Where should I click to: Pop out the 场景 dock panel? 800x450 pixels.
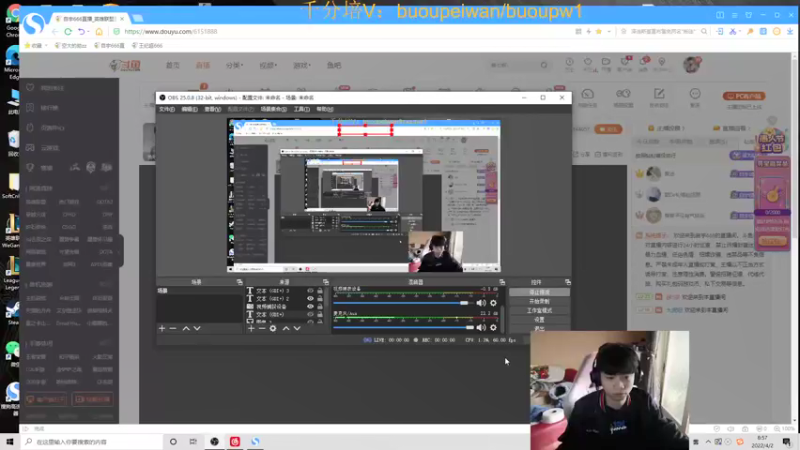coord(239,282)
